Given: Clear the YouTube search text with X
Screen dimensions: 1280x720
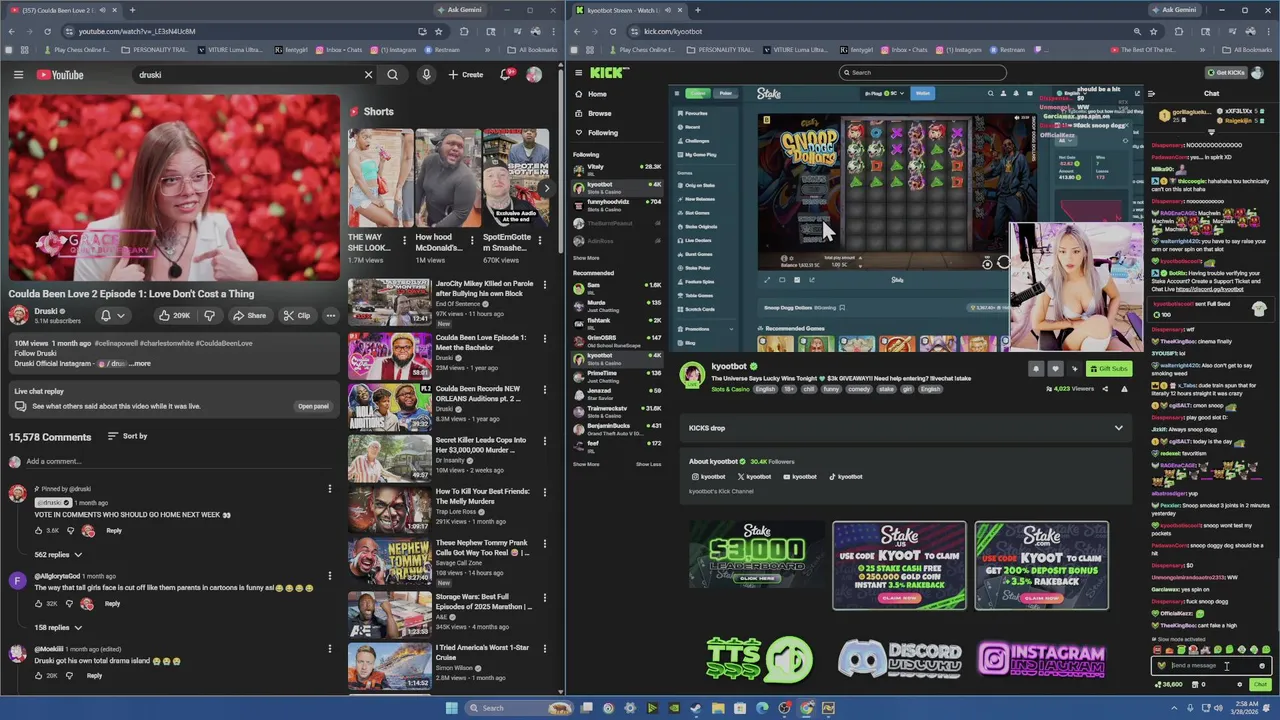Looking at the screenshot, I should 368,74.
